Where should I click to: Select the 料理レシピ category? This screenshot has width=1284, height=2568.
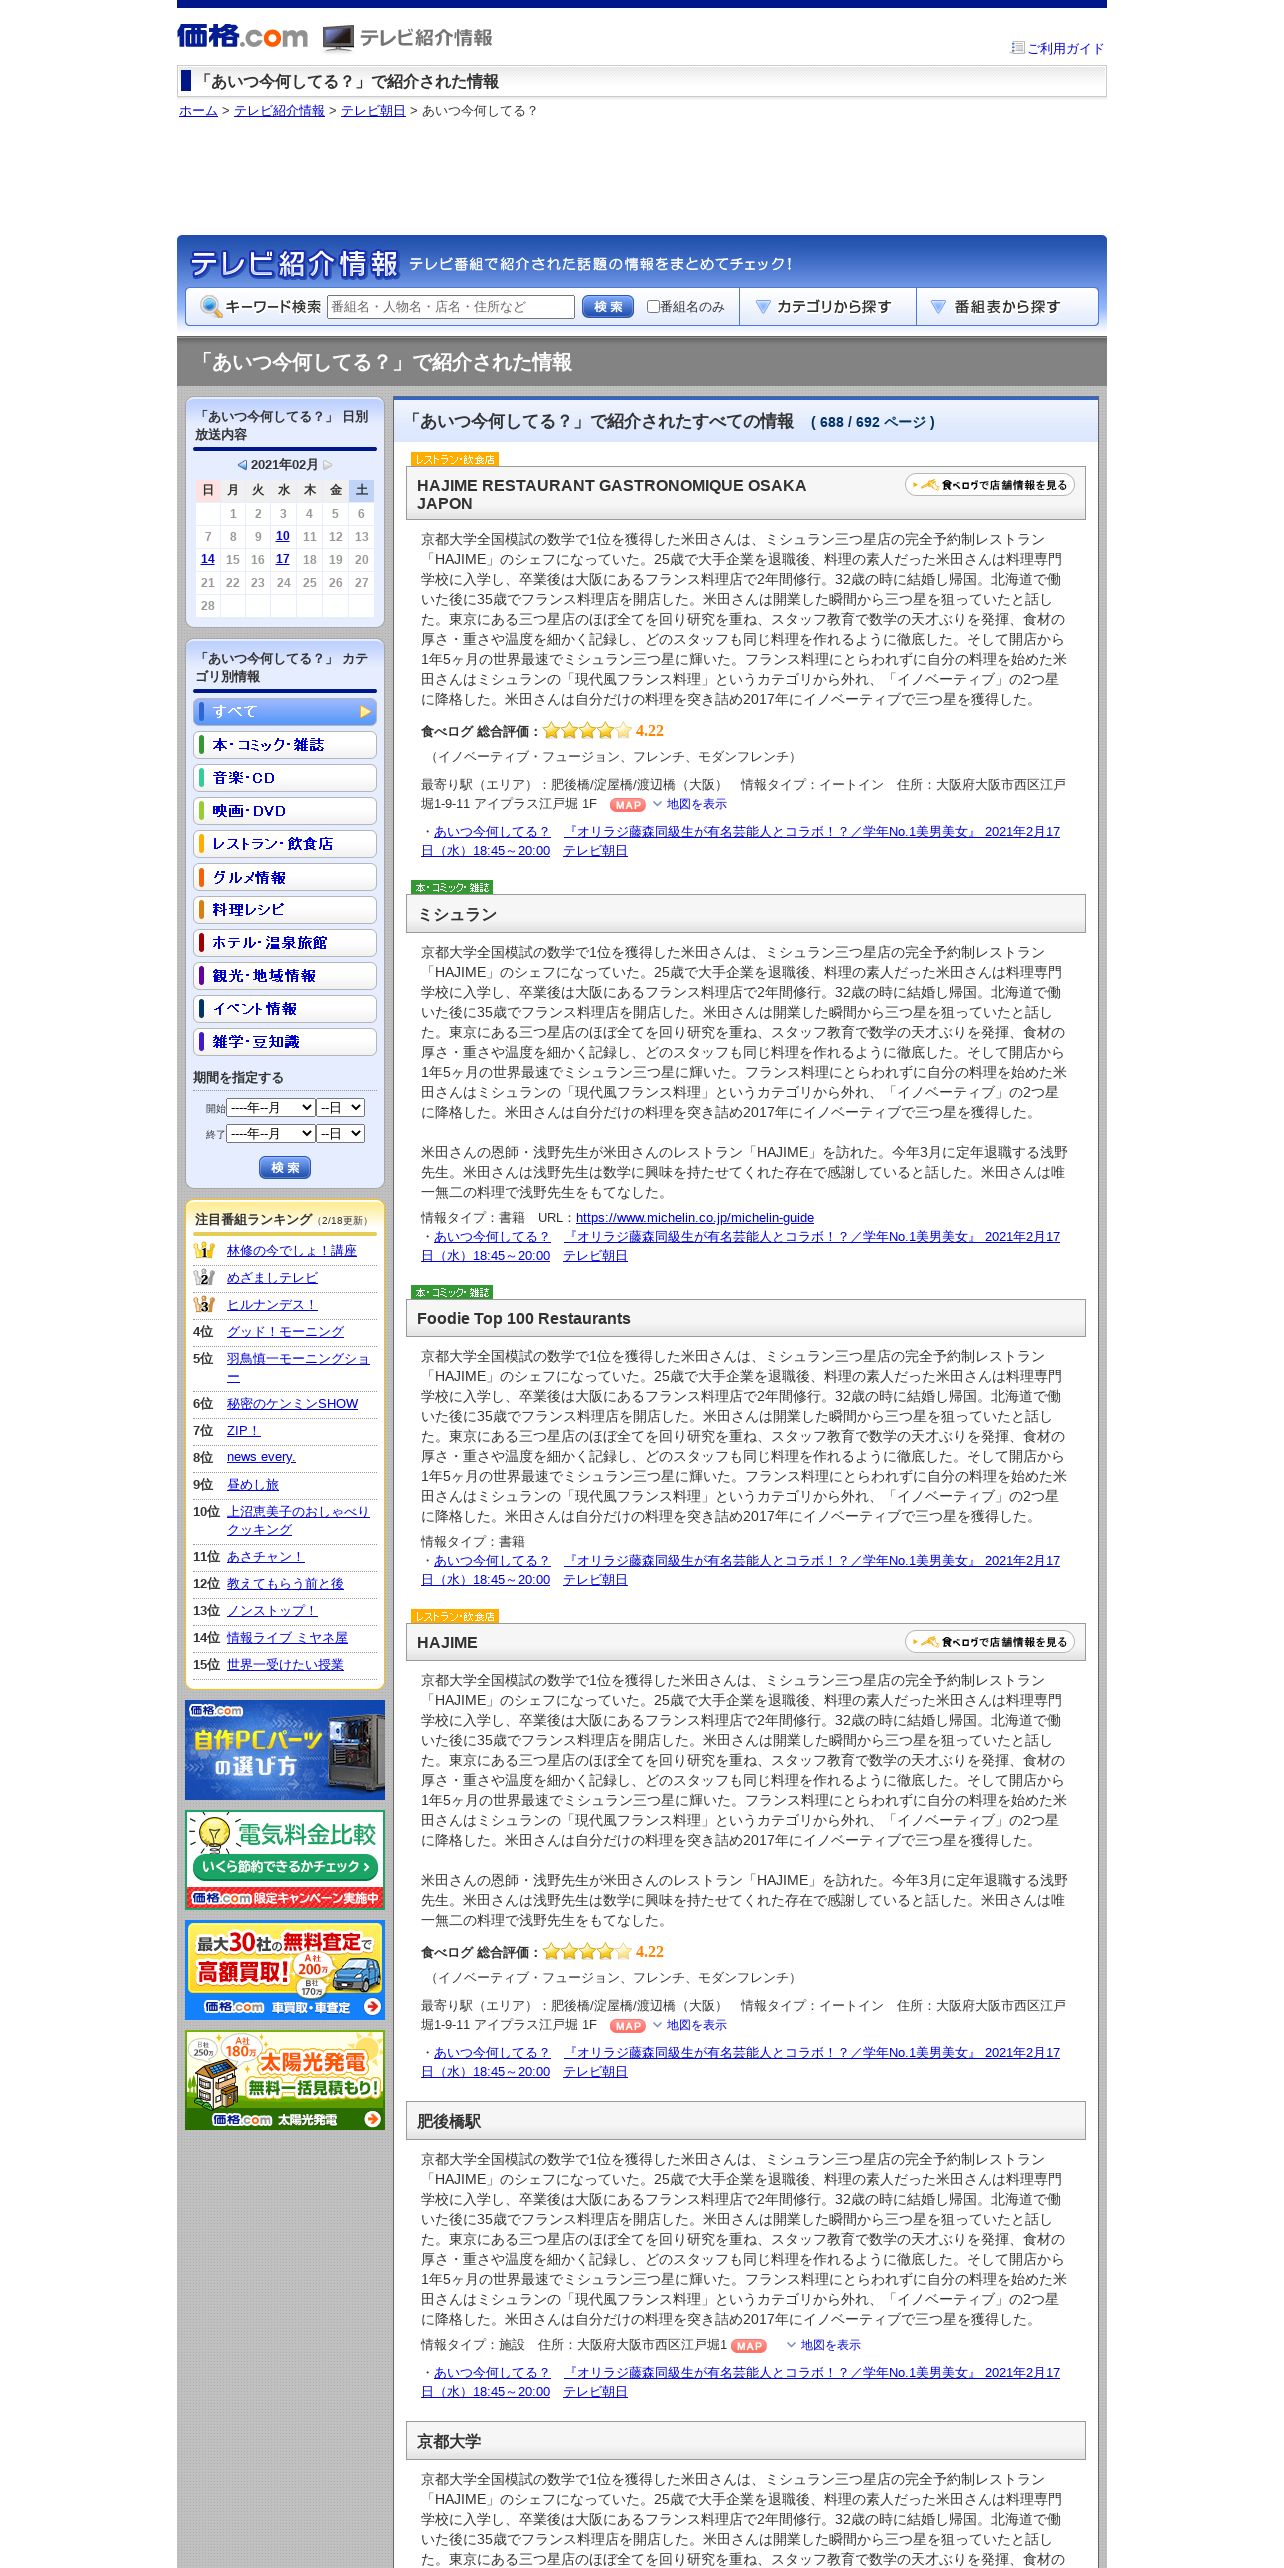(285, 910)
